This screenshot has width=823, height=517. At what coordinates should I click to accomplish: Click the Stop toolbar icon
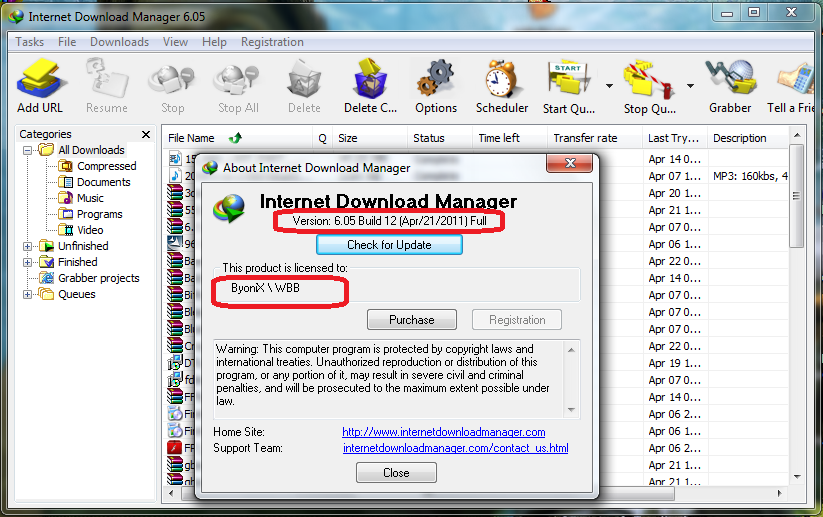pyautogui.click(x=172, y=86)
